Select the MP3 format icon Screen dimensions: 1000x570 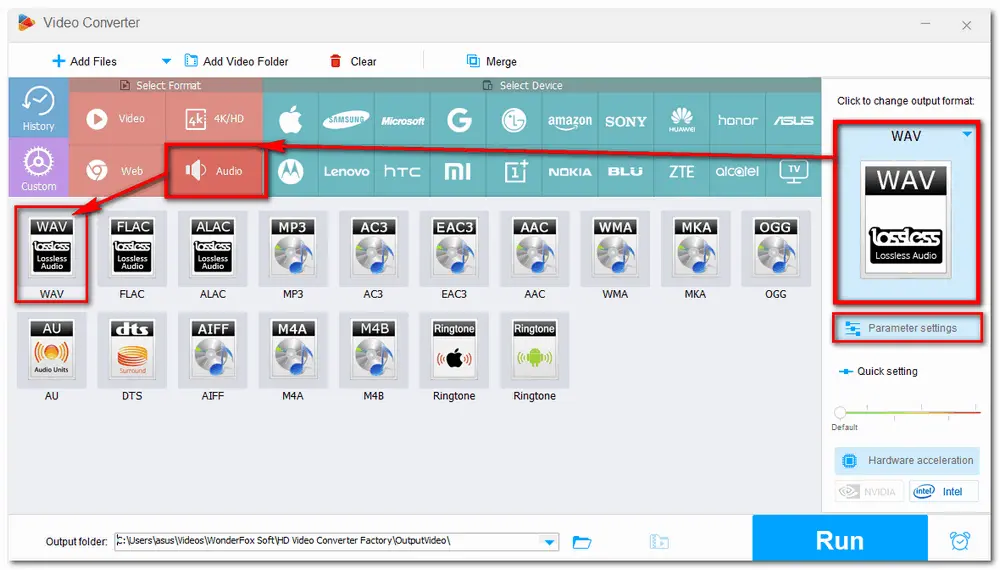click(x=293, y=249)
